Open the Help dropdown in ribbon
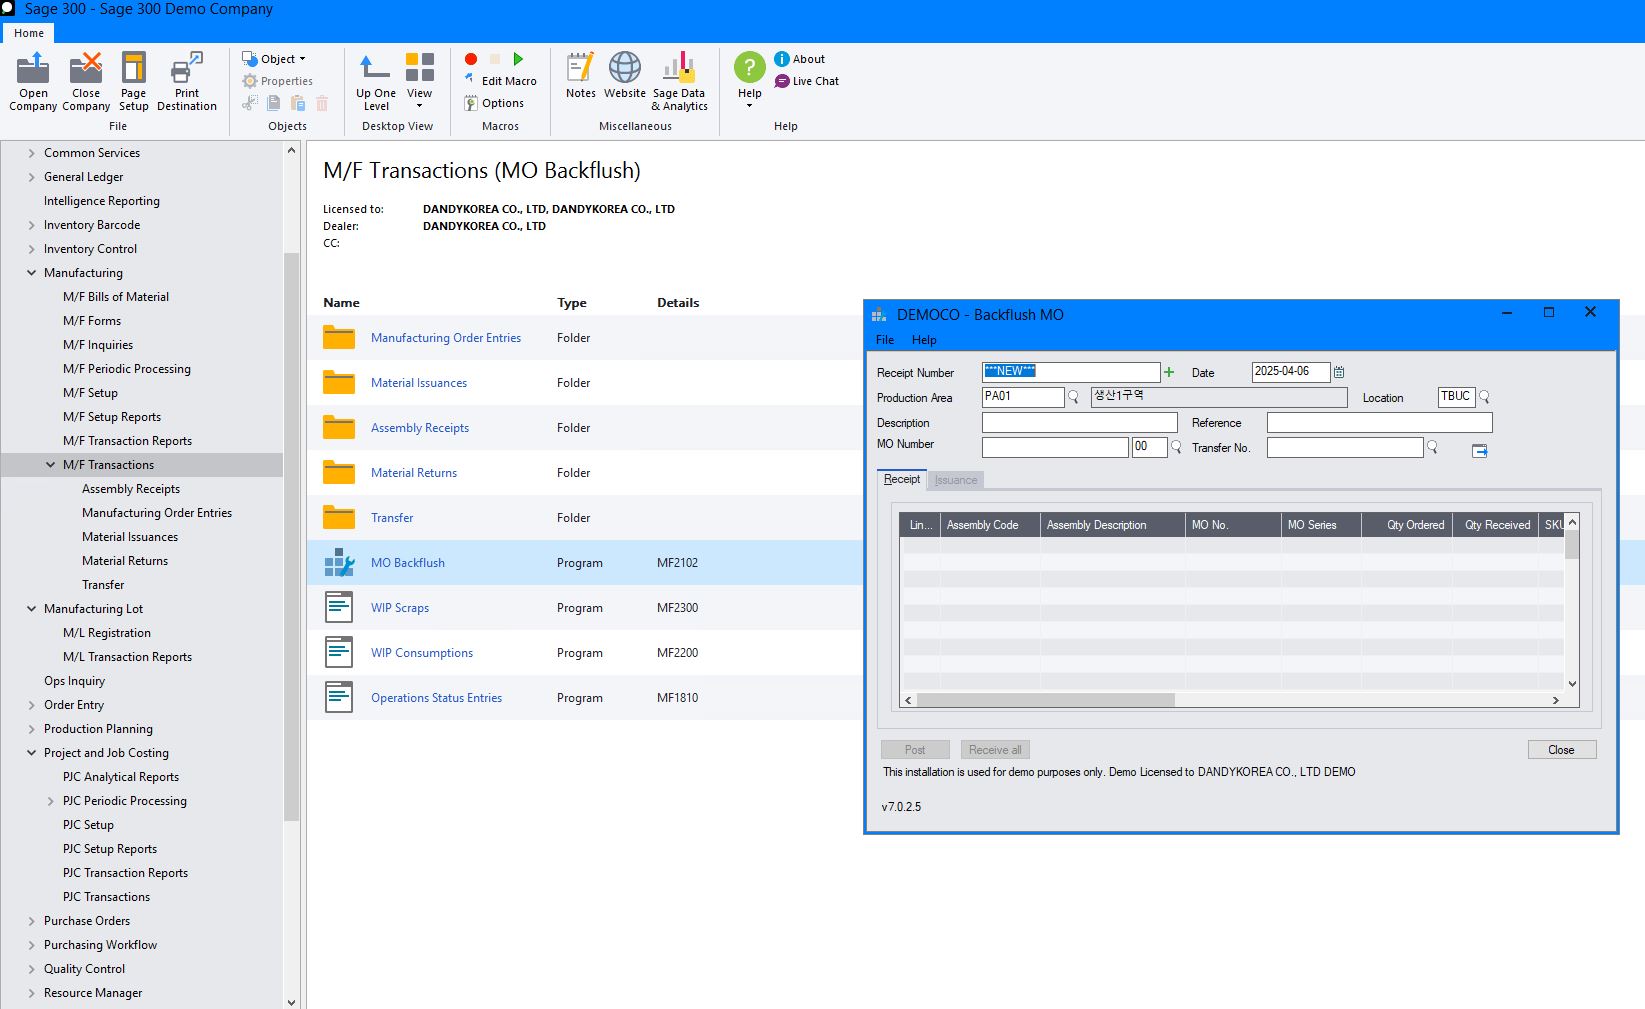Screen dimensions: 1645x1009 [749, 81]
